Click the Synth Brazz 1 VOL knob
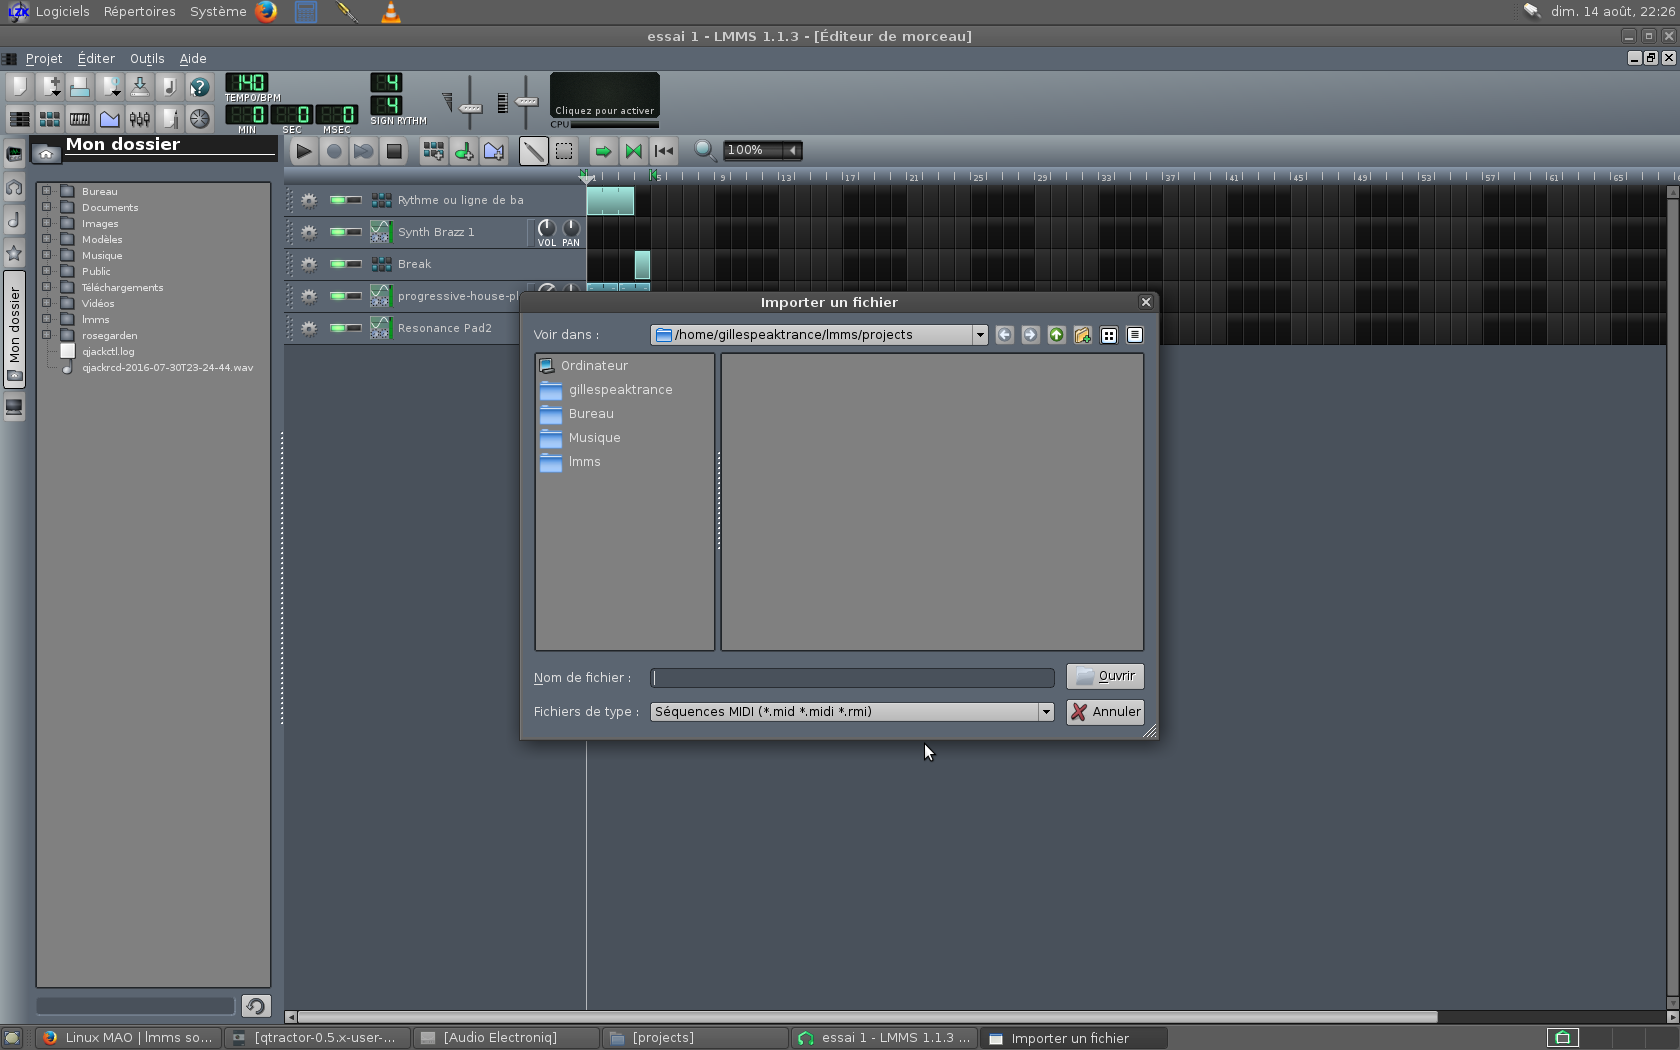The image size is (1680, 1050). (547, 228)
